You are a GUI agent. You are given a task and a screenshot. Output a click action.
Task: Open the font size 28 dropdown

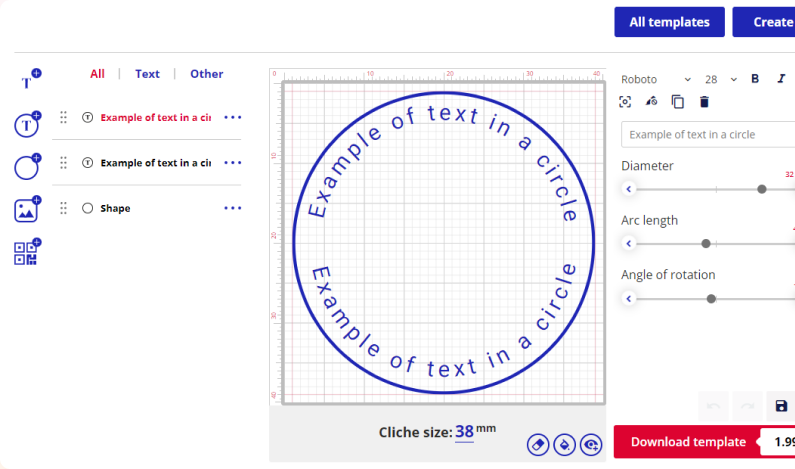click(x=721, y=79)
